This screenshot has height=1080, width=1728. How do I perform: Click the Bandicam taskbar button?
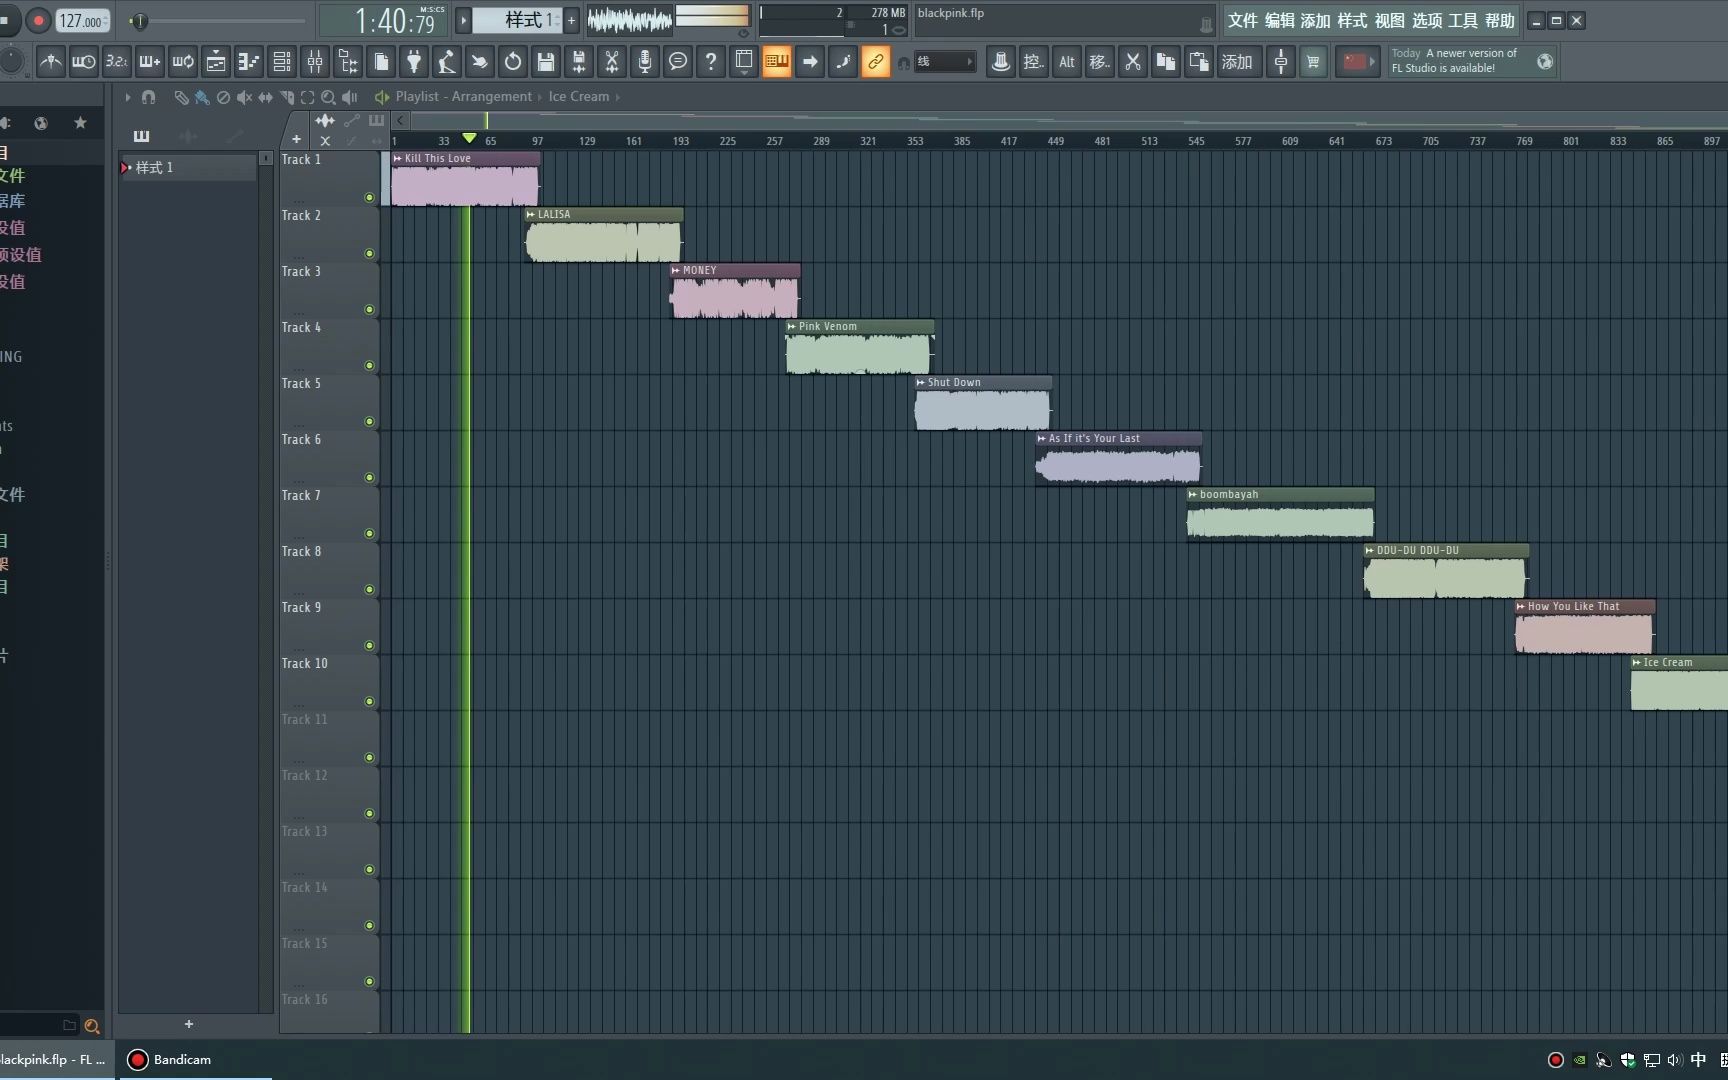(x=196, y=1059)
